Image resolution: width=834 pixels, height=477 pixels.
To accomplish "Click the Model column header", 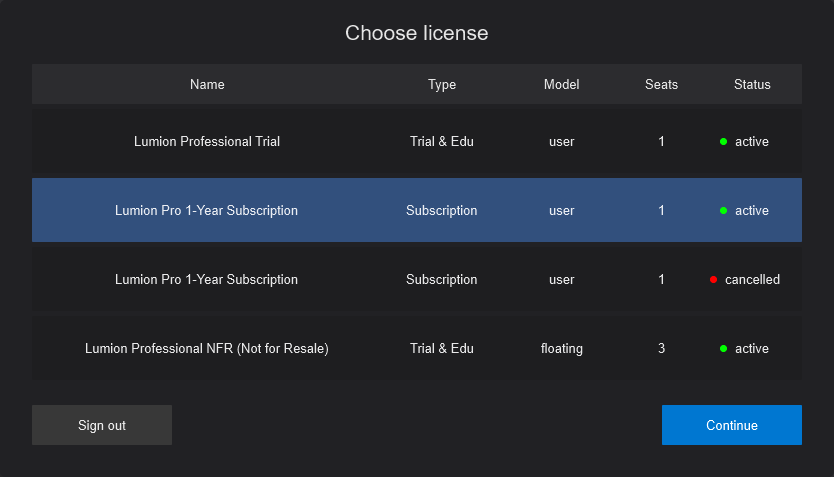I will (561, 85).
